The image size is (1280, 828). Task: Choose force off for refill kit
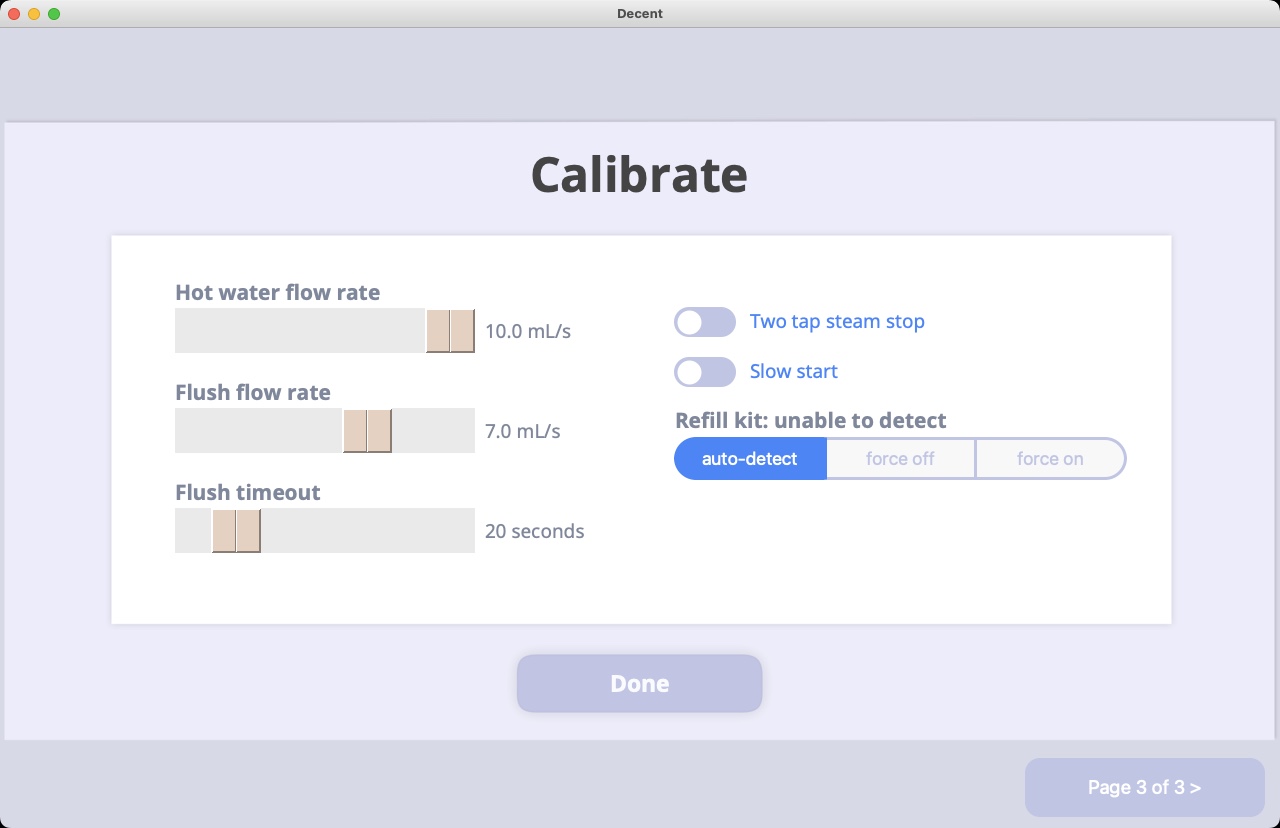point(901,459)
